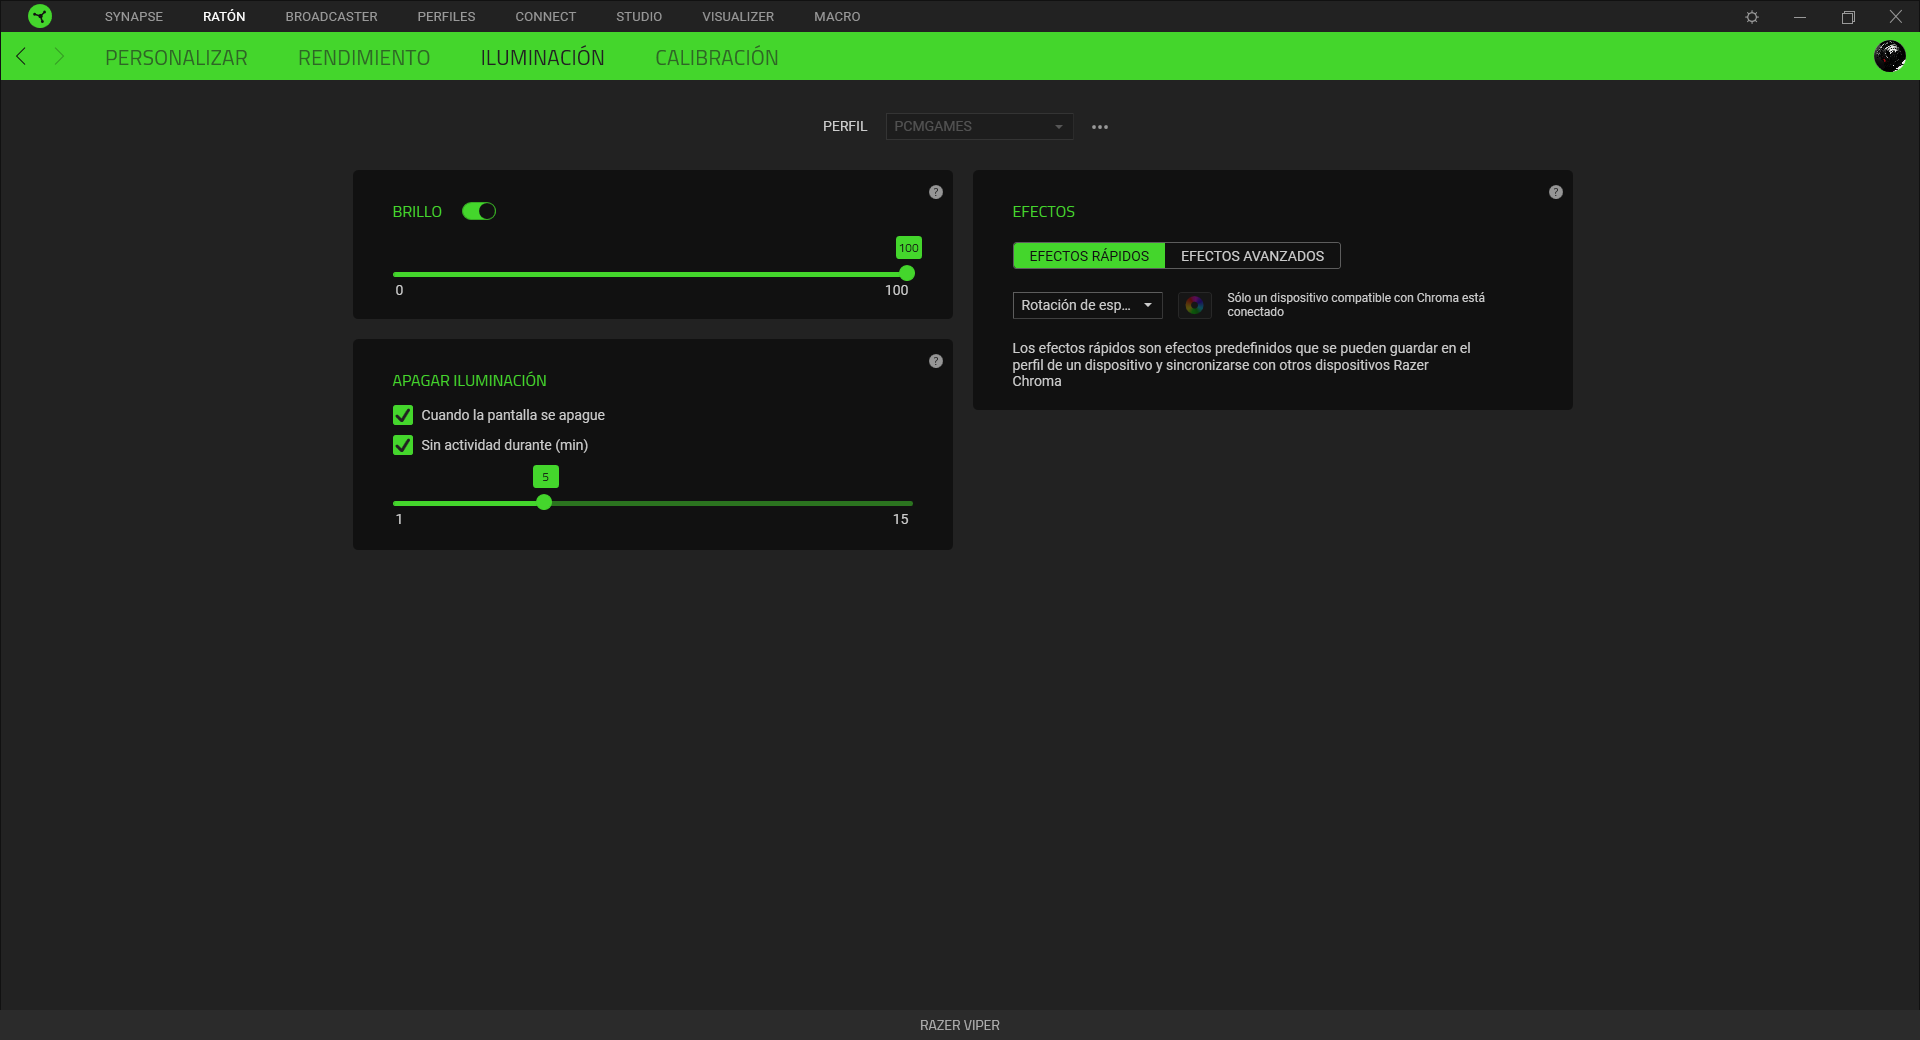Switch to the Rendimiento section

pyautogui.click(x=364, y=57)
